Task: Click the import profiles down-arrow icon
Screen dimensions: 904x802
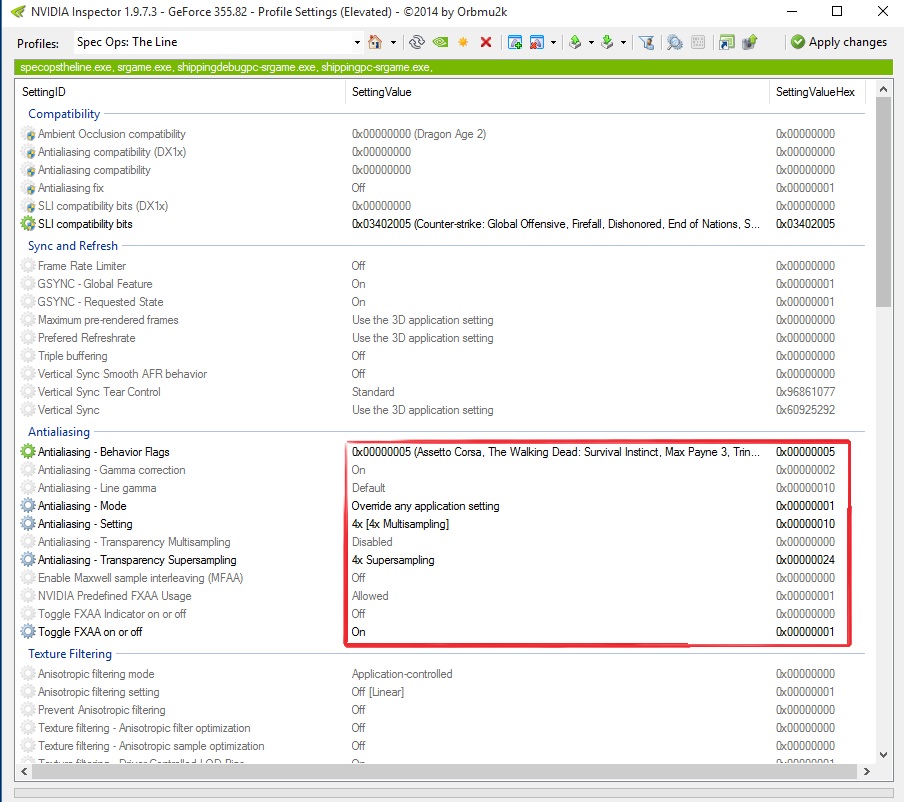Action: tap(607, 42)
